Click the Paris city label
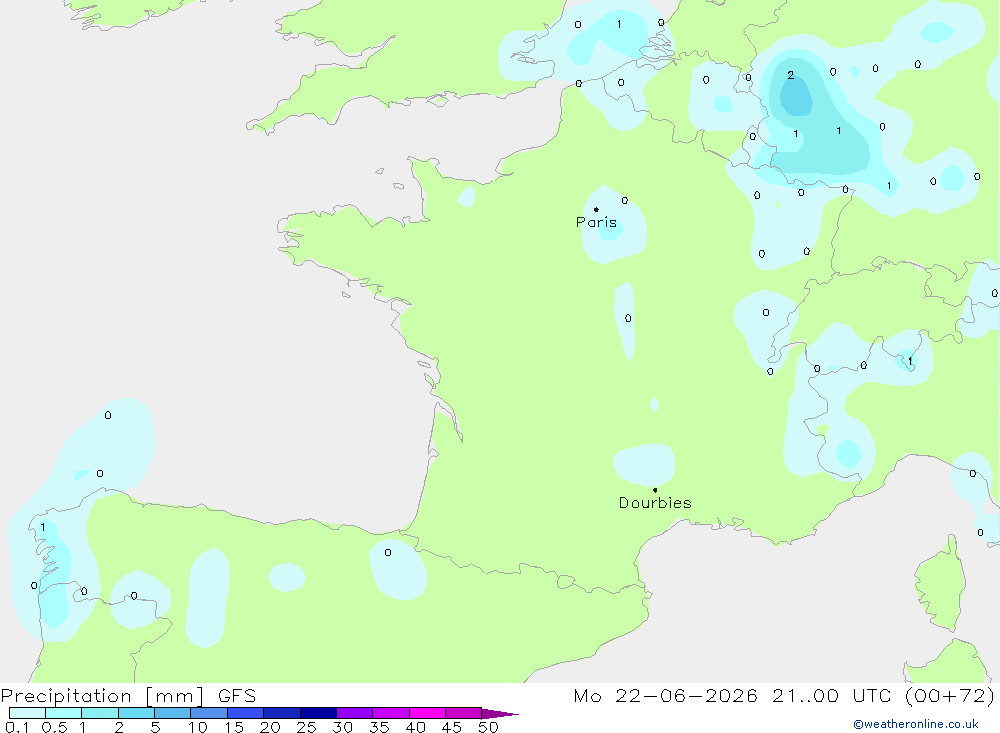 pyautogui.click(x=596, y=222)
